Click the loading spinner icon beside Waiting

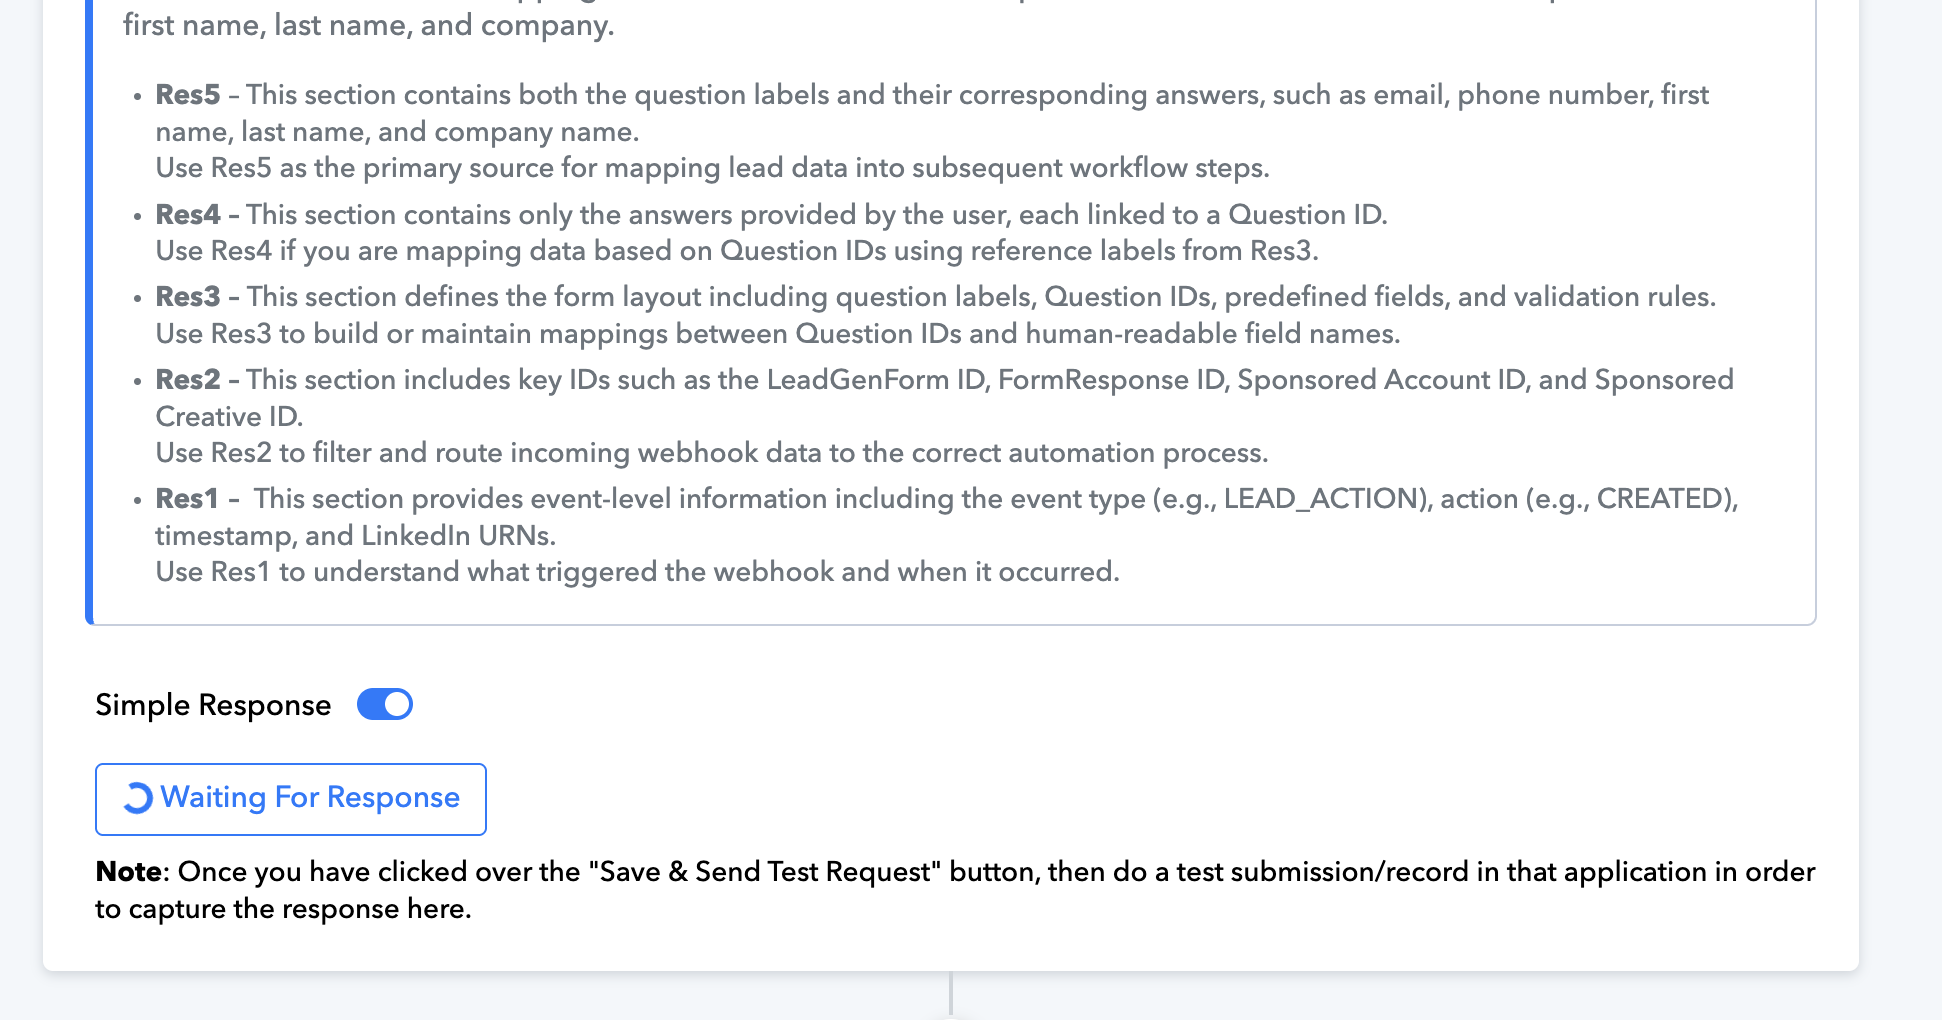[137, 798]
